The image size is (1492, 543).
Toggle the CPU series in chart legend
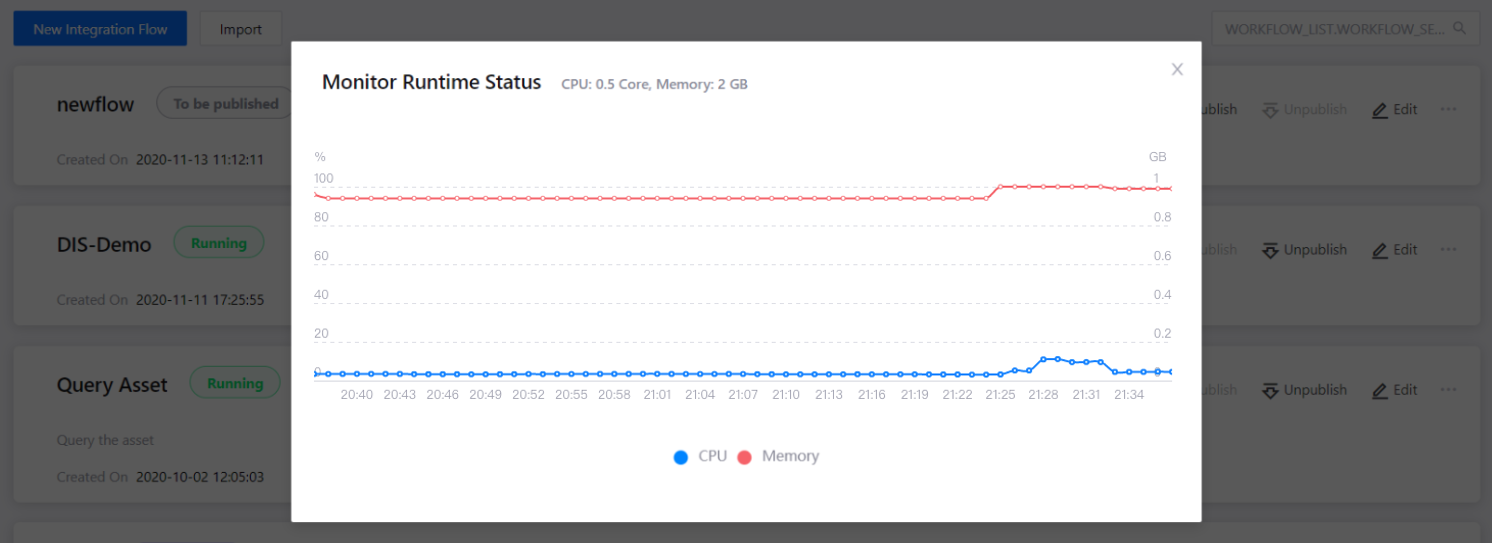[701, 457]
